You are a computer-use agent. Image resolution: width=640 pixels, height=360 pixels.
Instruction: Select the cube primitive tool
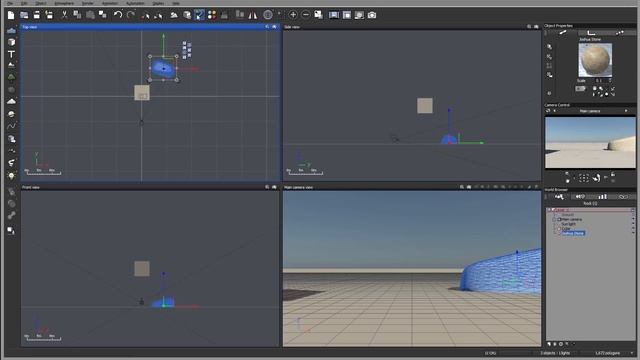pos(11,42)
